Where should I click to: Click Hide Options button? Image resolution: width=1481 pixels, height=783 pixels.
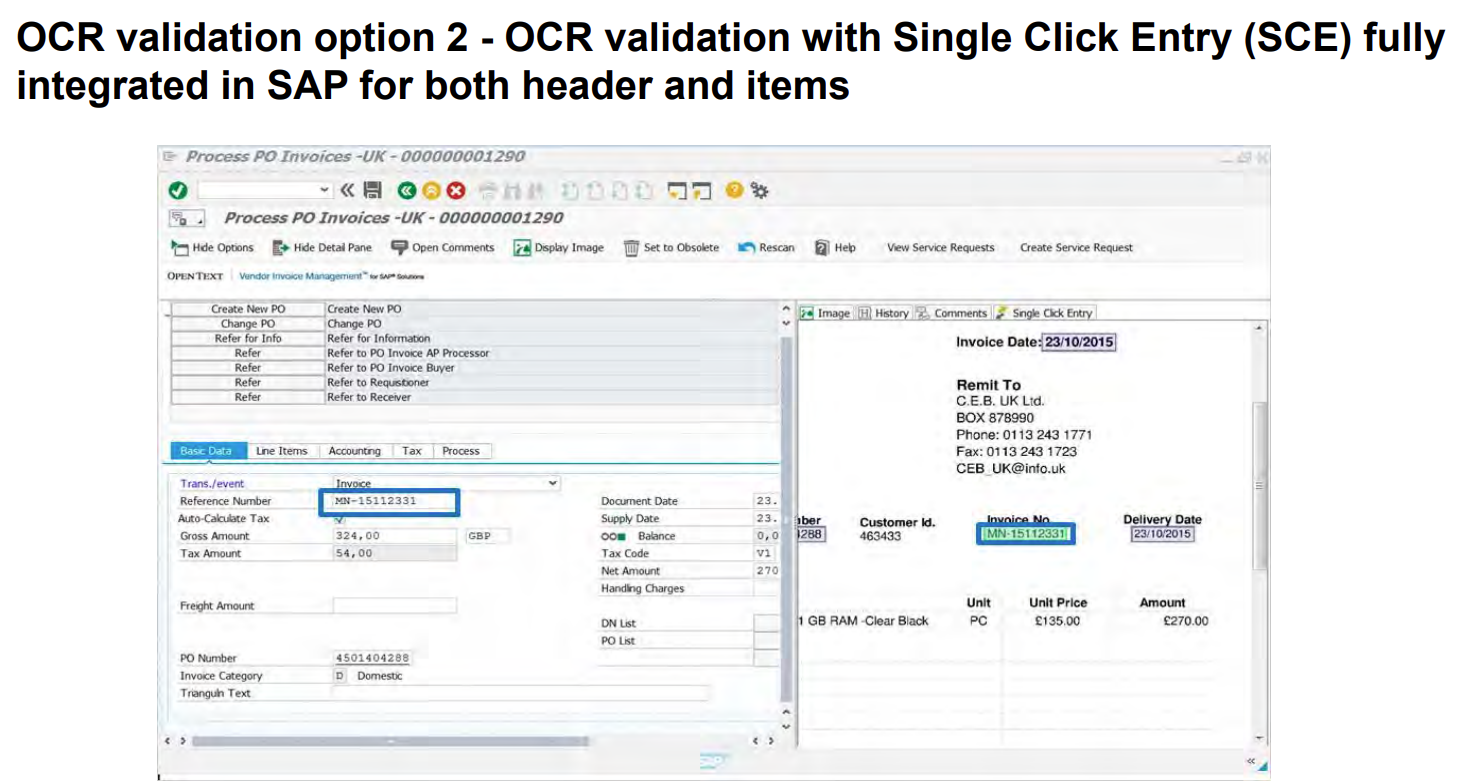pyautogui.click(x=212, y=248)
